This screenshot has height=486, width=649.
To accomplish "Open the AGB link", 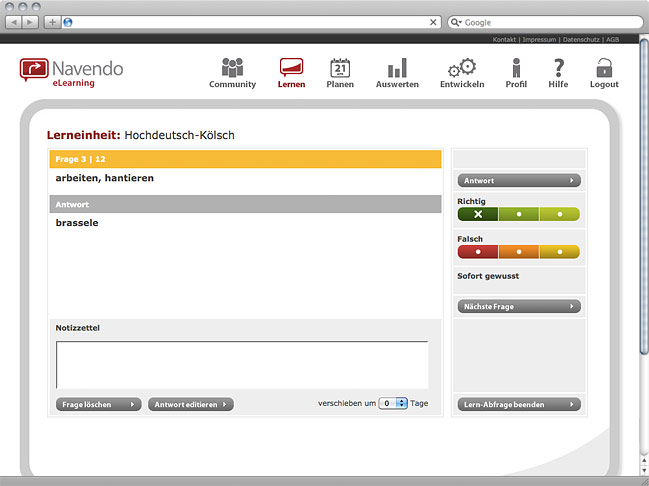I will click(613, 40).
